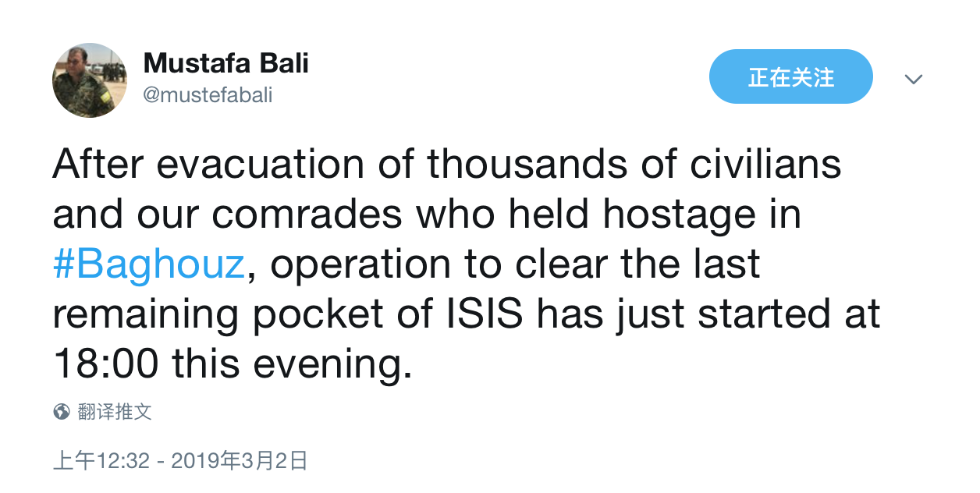Click the phrase 'remaining pocket of ISIS'

(x=288, y=314)
